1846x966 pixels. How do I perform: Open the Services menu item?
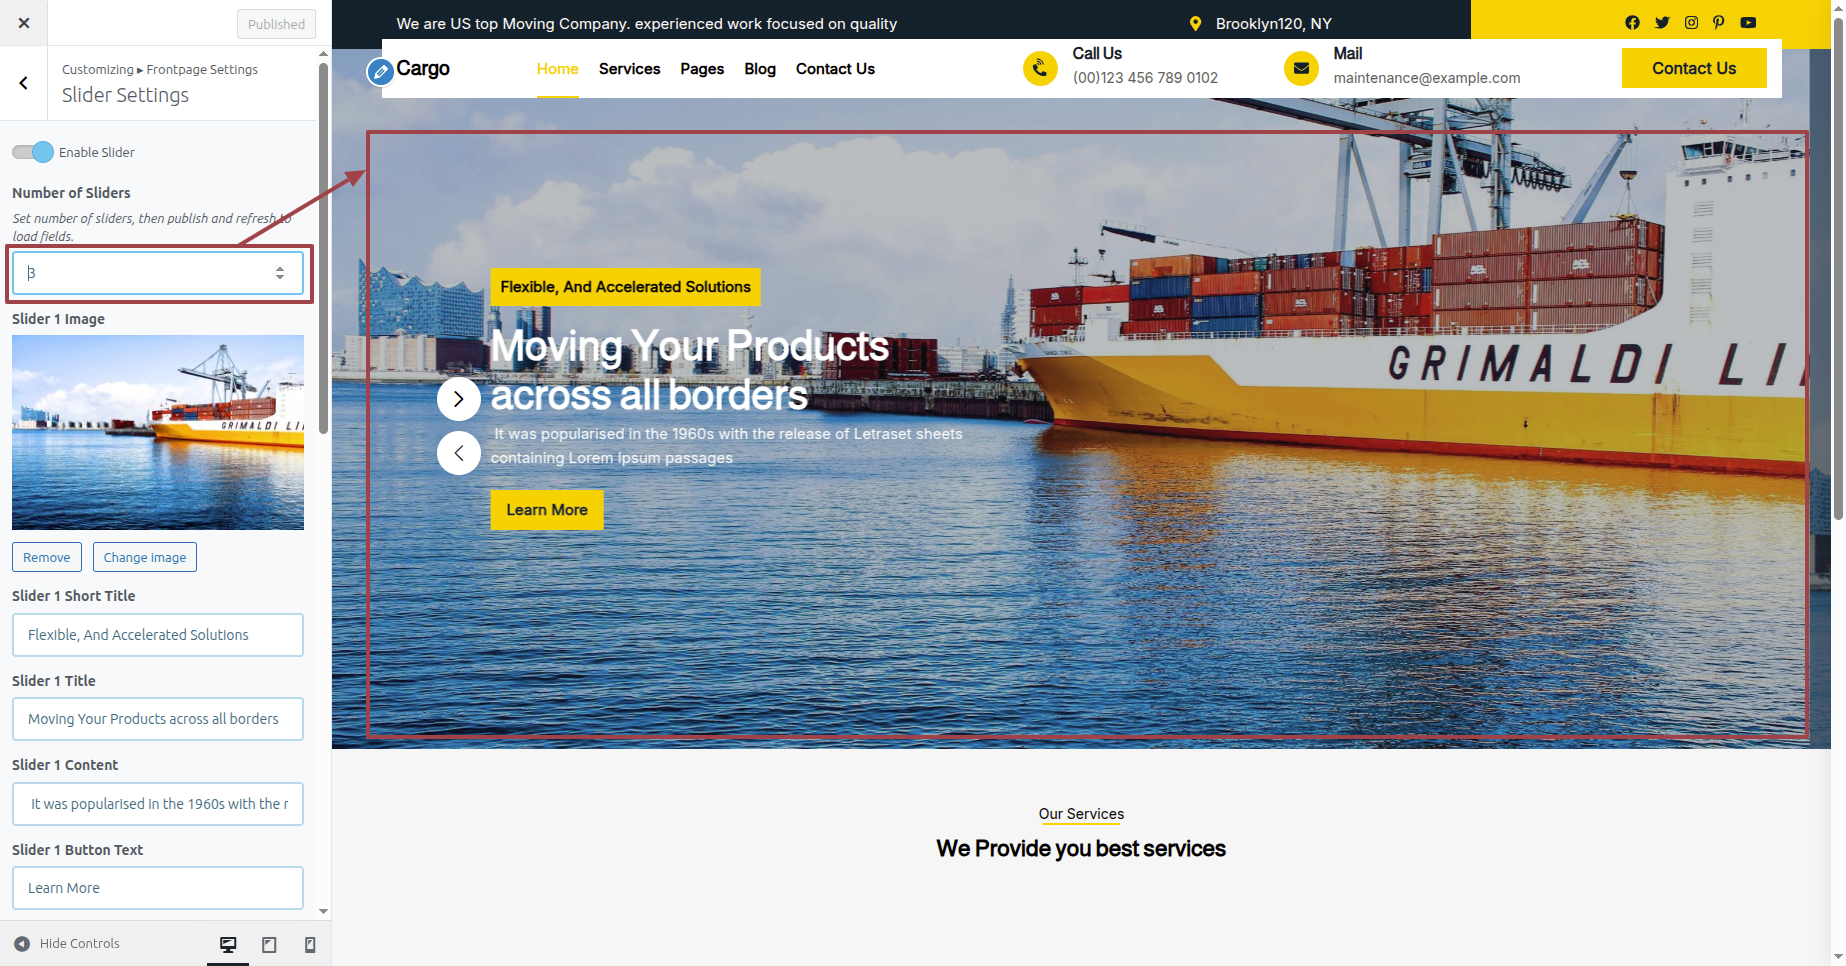tap(629, 69)
